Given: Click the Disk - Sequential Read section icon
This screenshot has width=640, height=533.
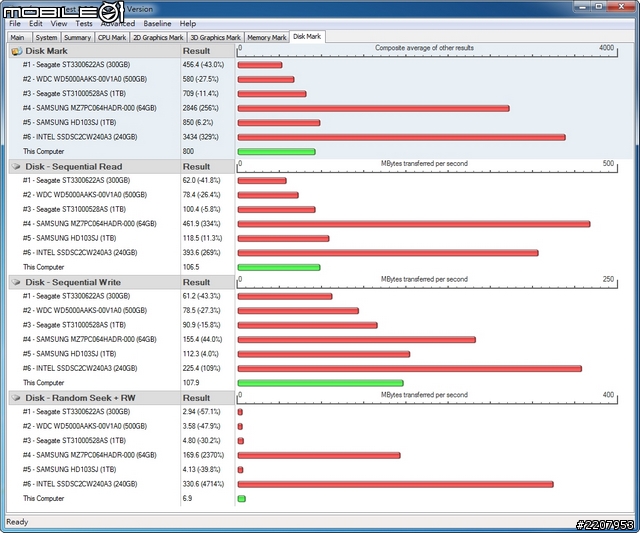Looking at the screenshot, I should pos(16,167).
